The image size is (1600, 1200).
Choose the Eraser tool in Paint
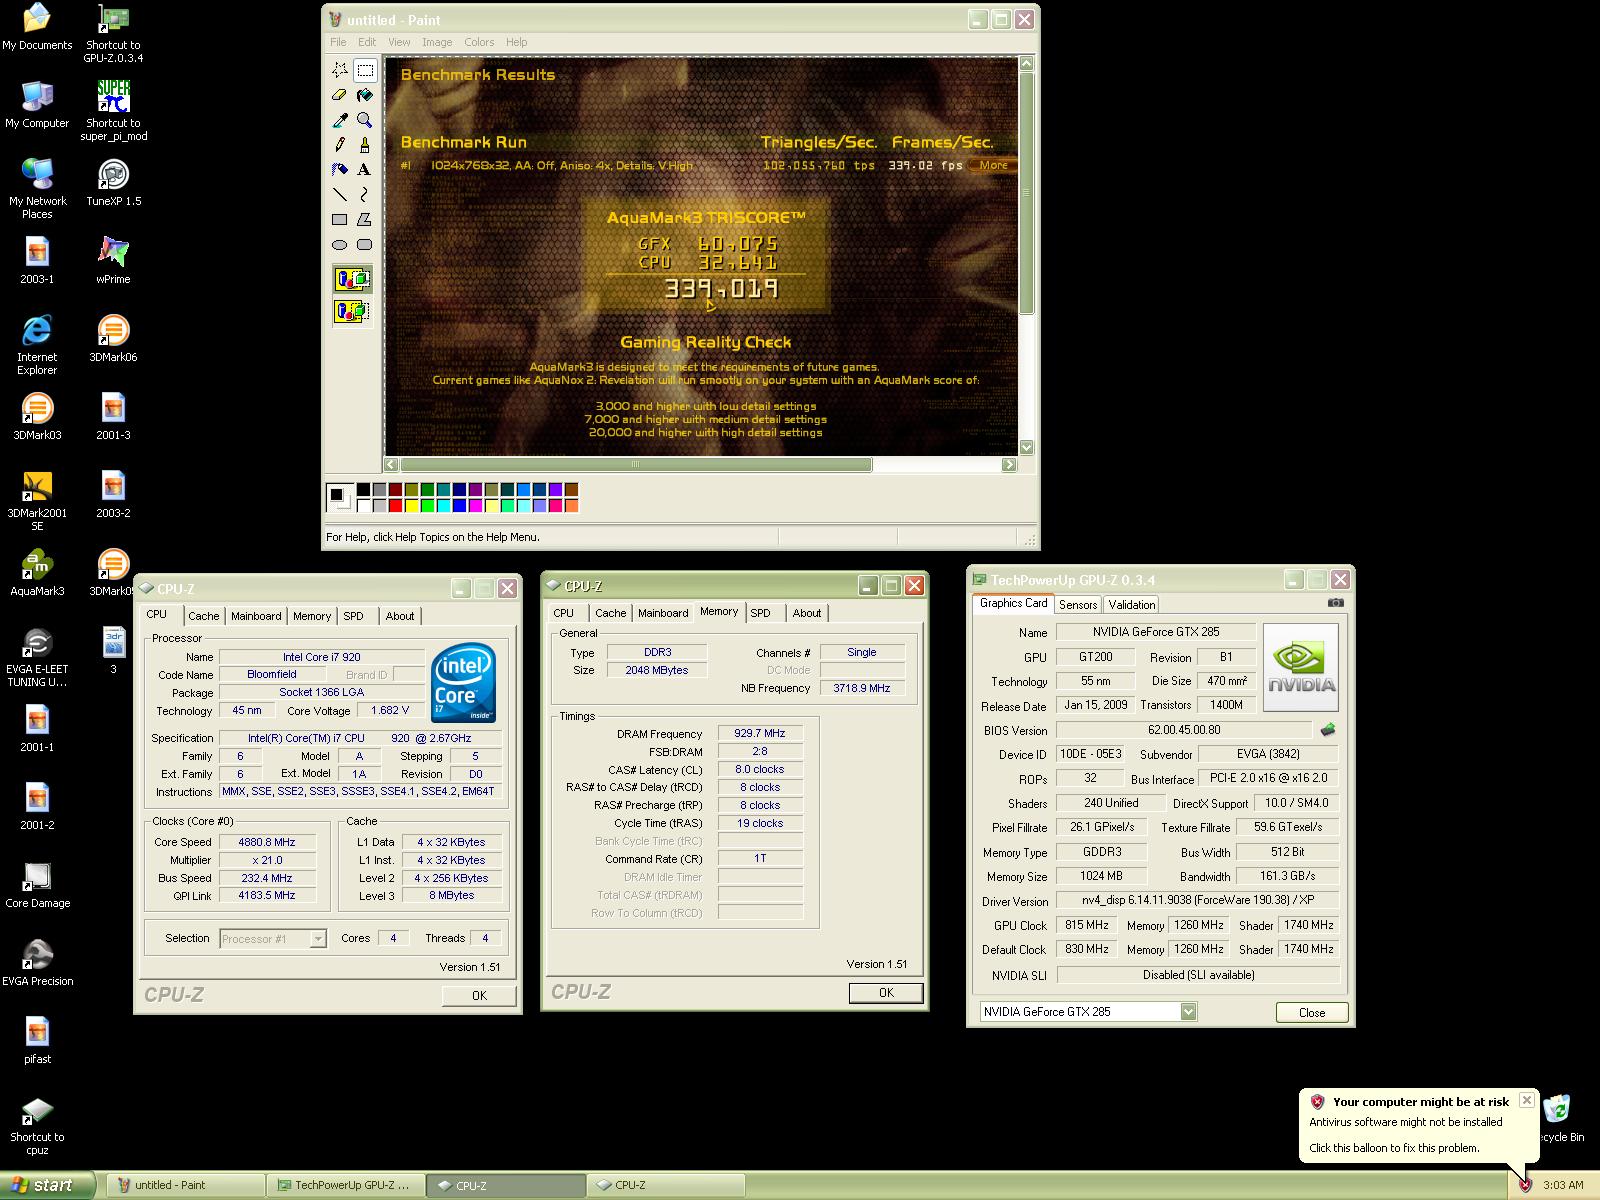340,95
